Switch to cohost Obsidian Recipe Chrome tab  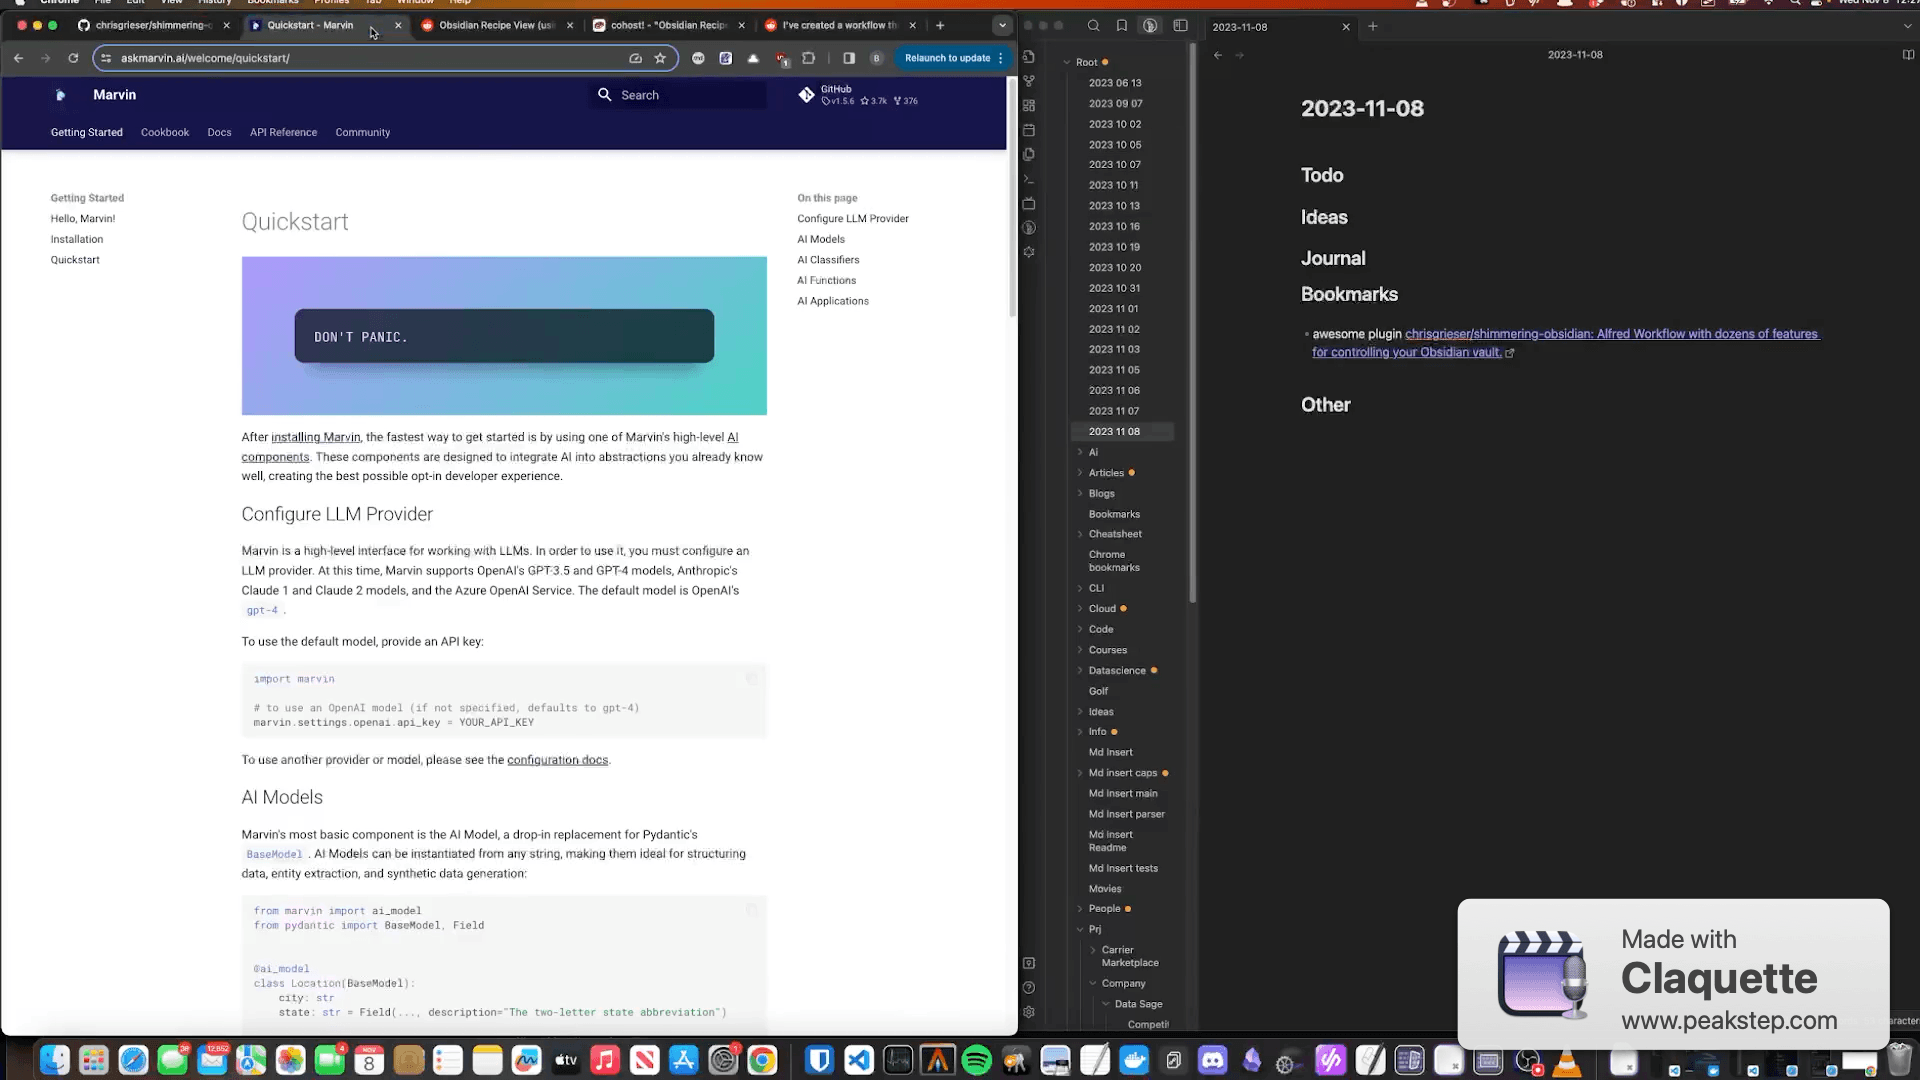(667, 25)
